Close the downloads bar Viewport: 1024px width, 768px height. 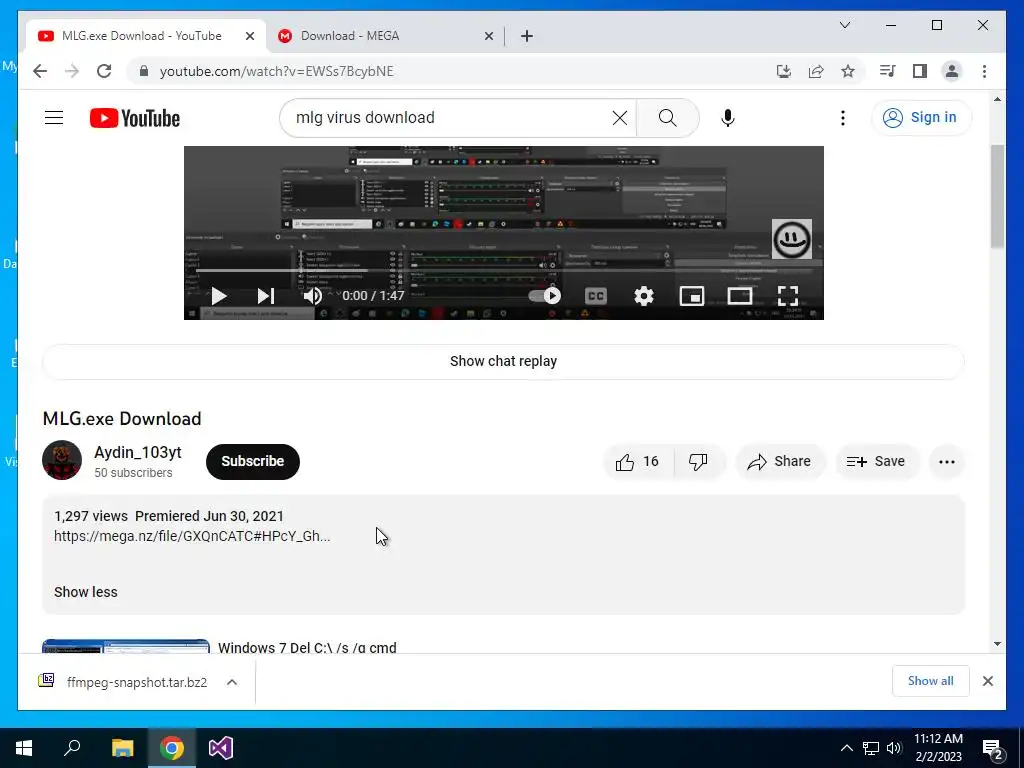(987, 681)
